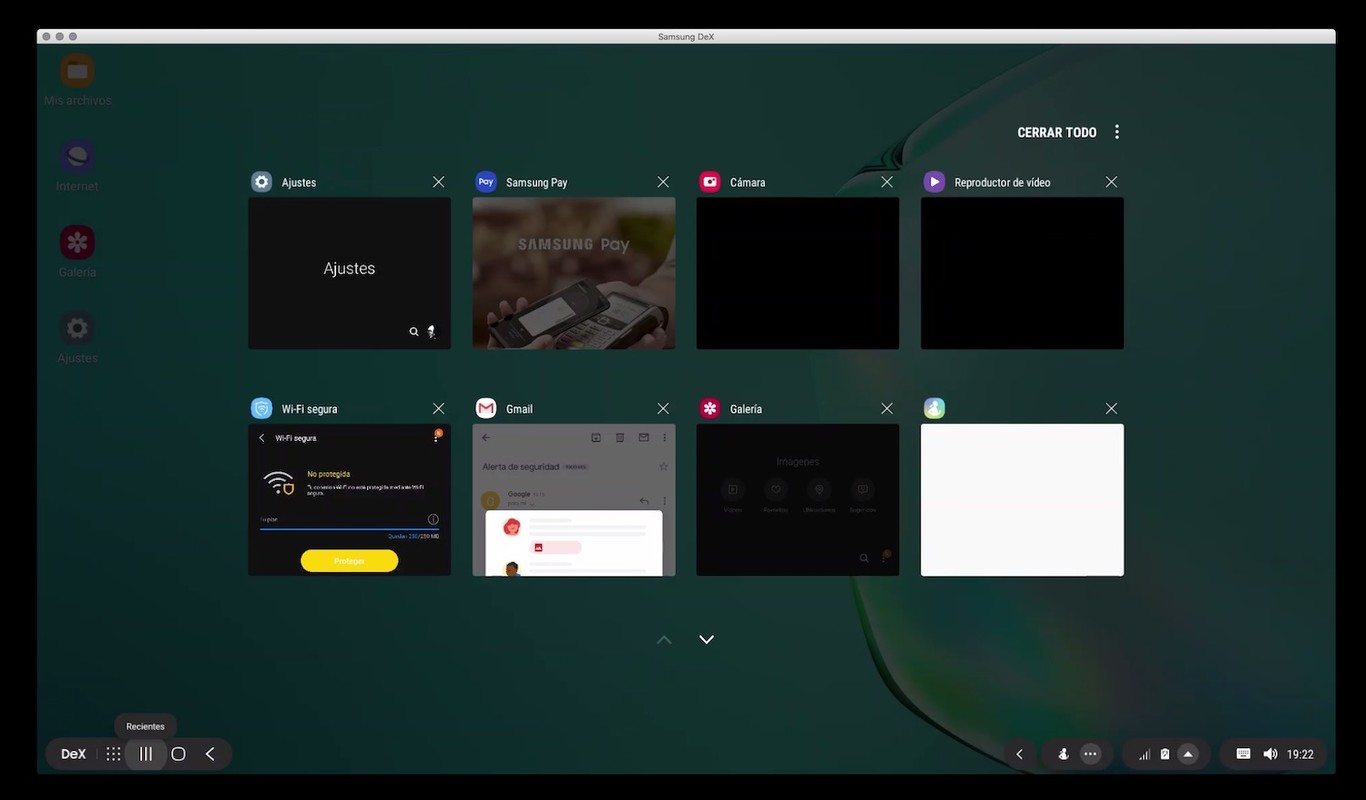This screenshot has width=1366, height=800.
Task: Launch Internet from the desktop
Action: 77,155
